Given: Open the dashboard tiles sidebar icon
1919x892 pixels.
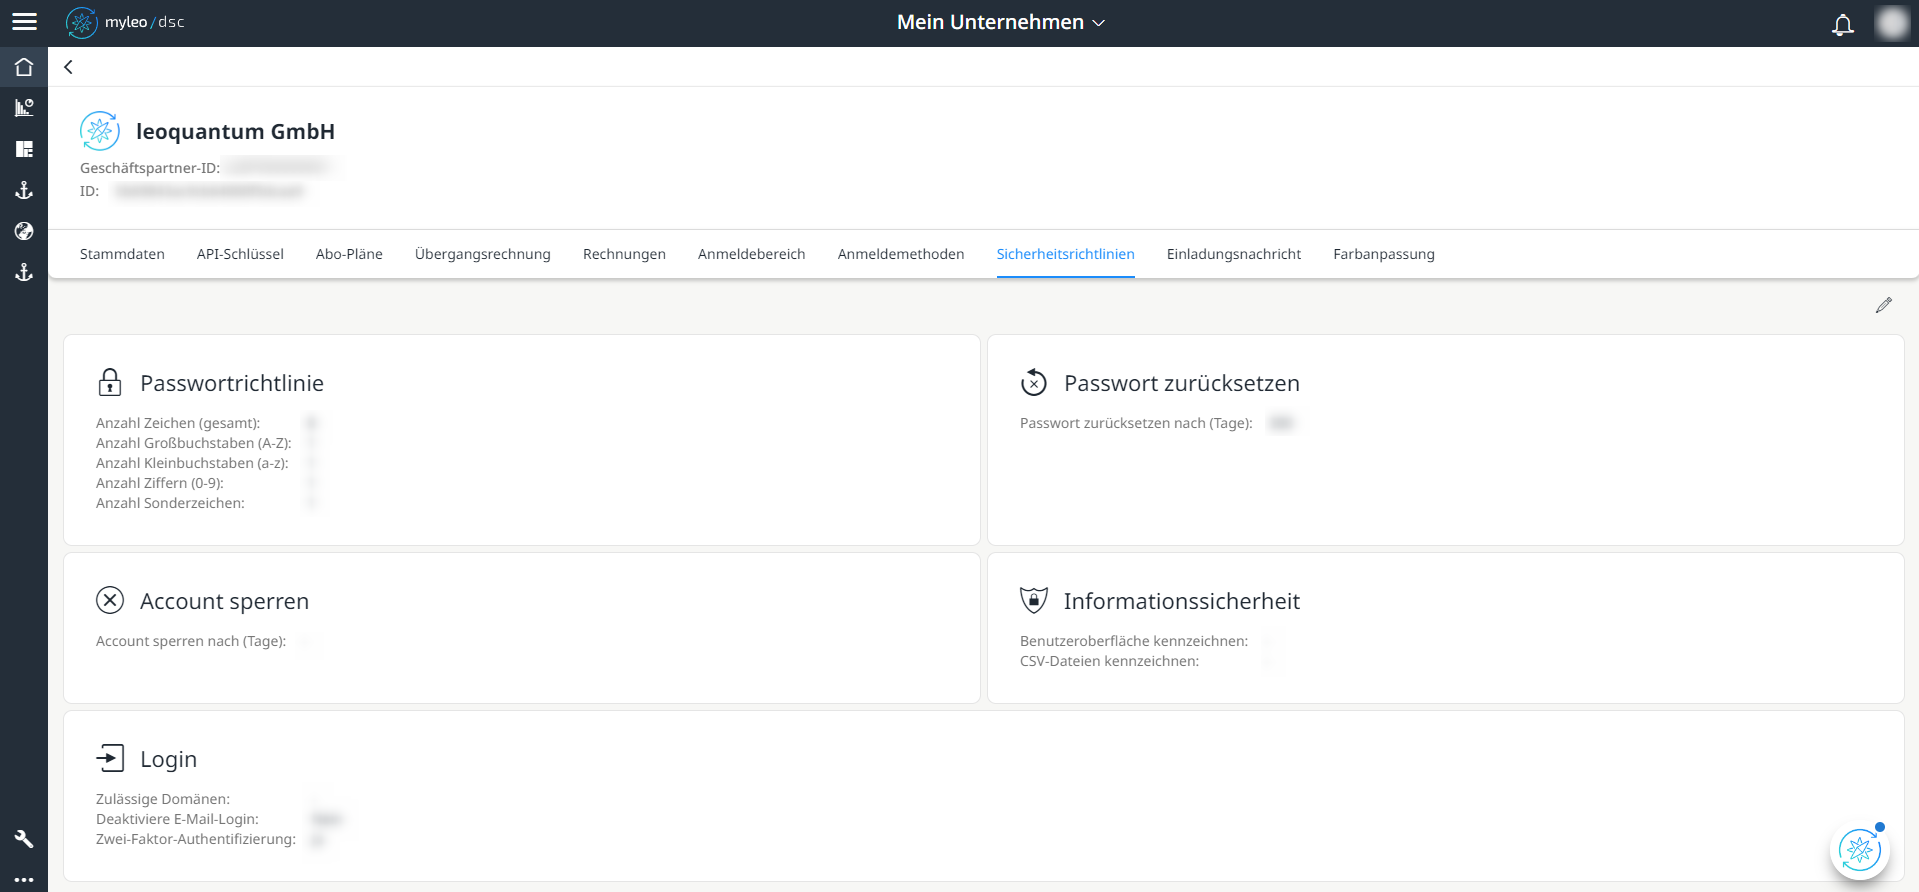Looking at the screenshot, I should click(x=24, y=149).
